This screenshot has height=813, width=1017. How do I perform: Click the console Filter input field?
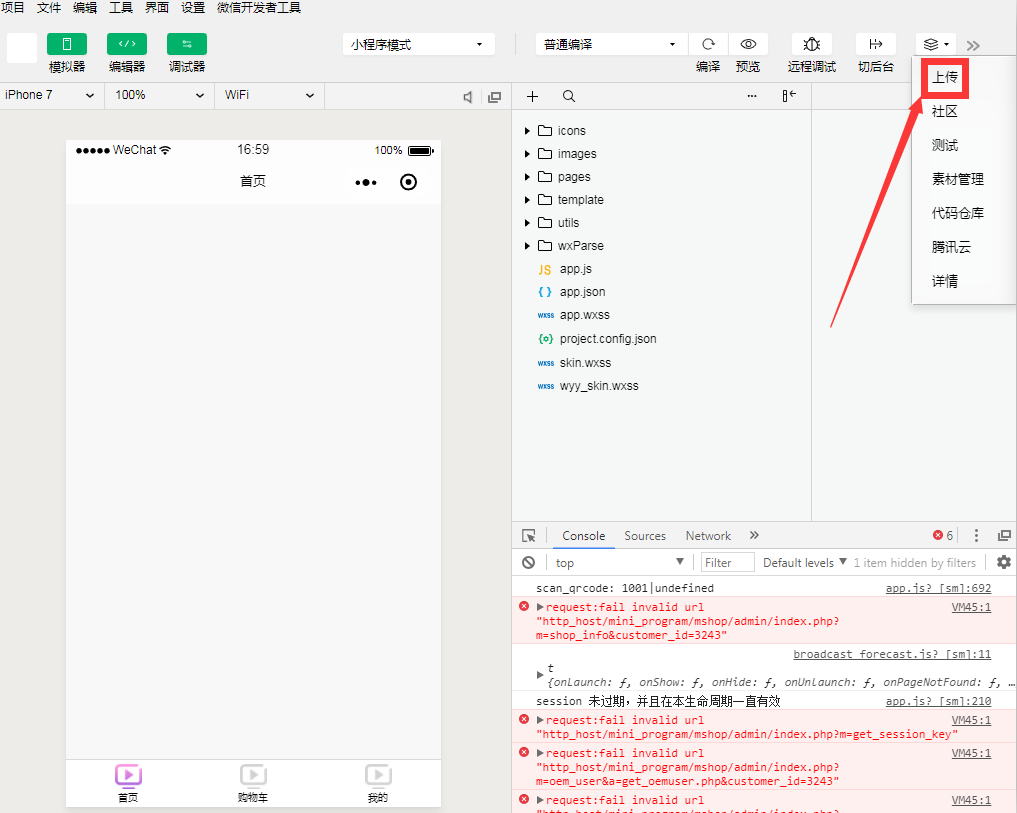point(727,562)
